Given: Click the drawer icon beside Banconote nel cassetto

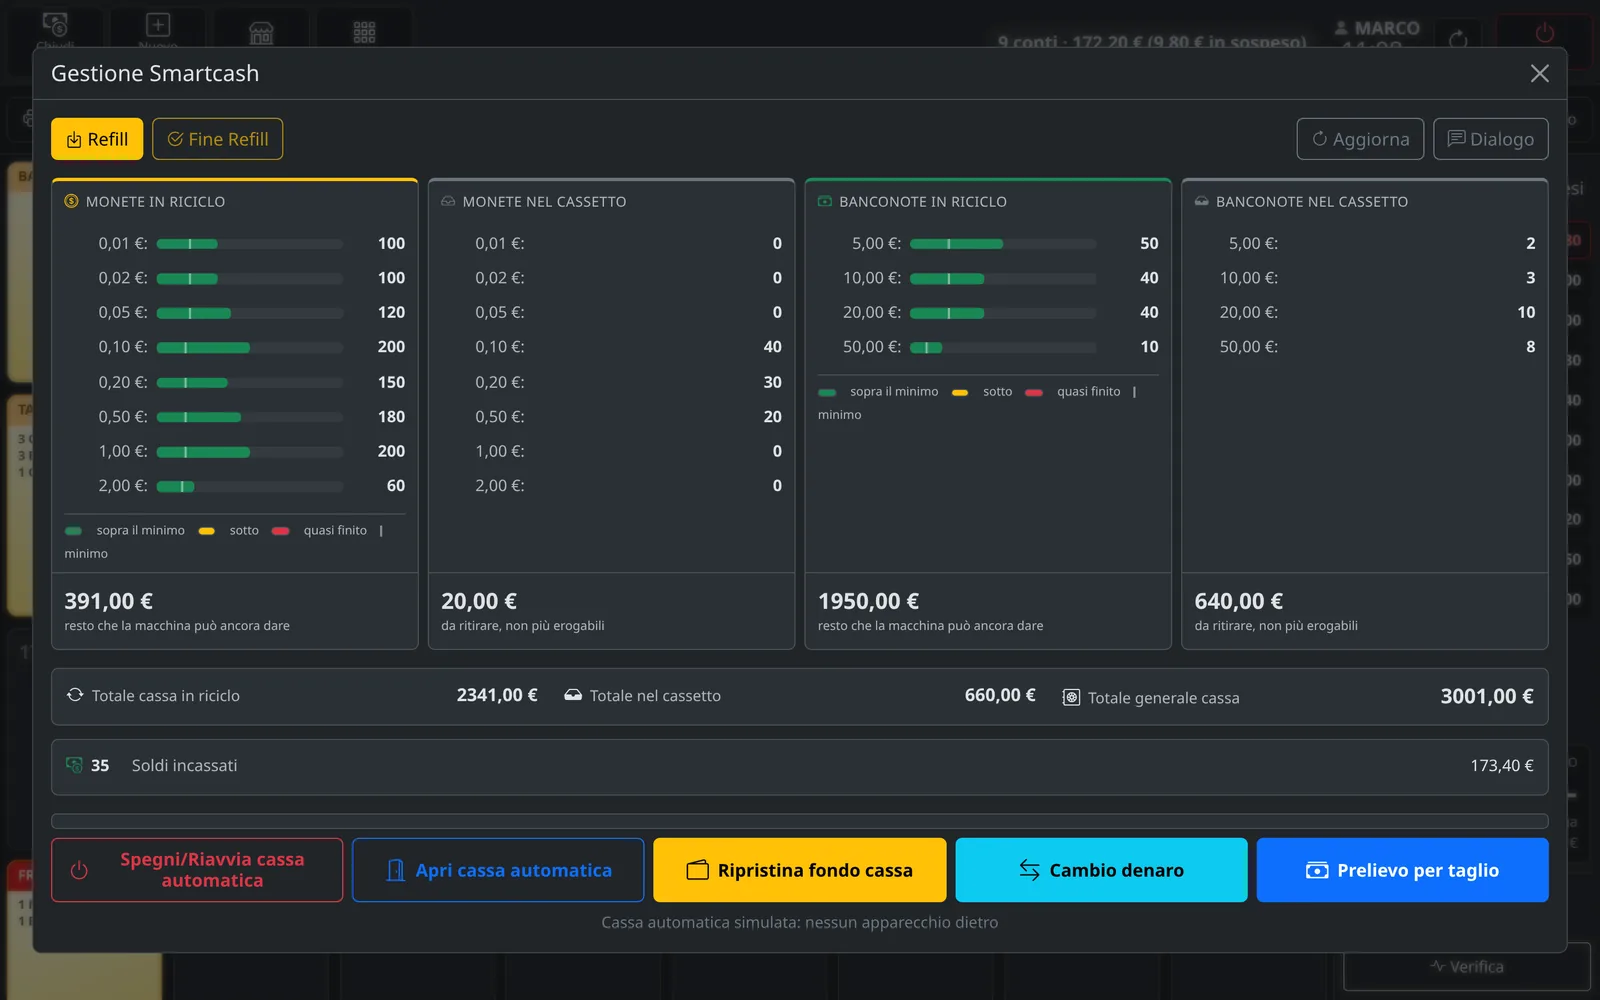Looking at the screenshot, I should tap(1202, 201).
